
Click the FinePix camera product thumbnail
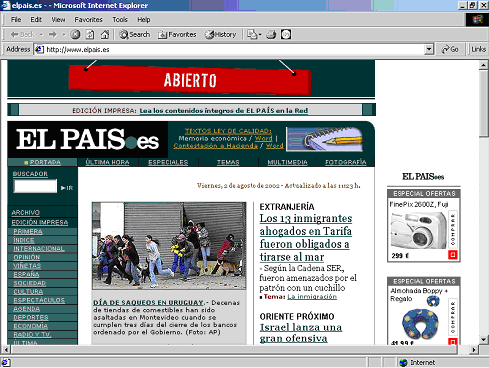pyautogui.click(x=419, y=230)
